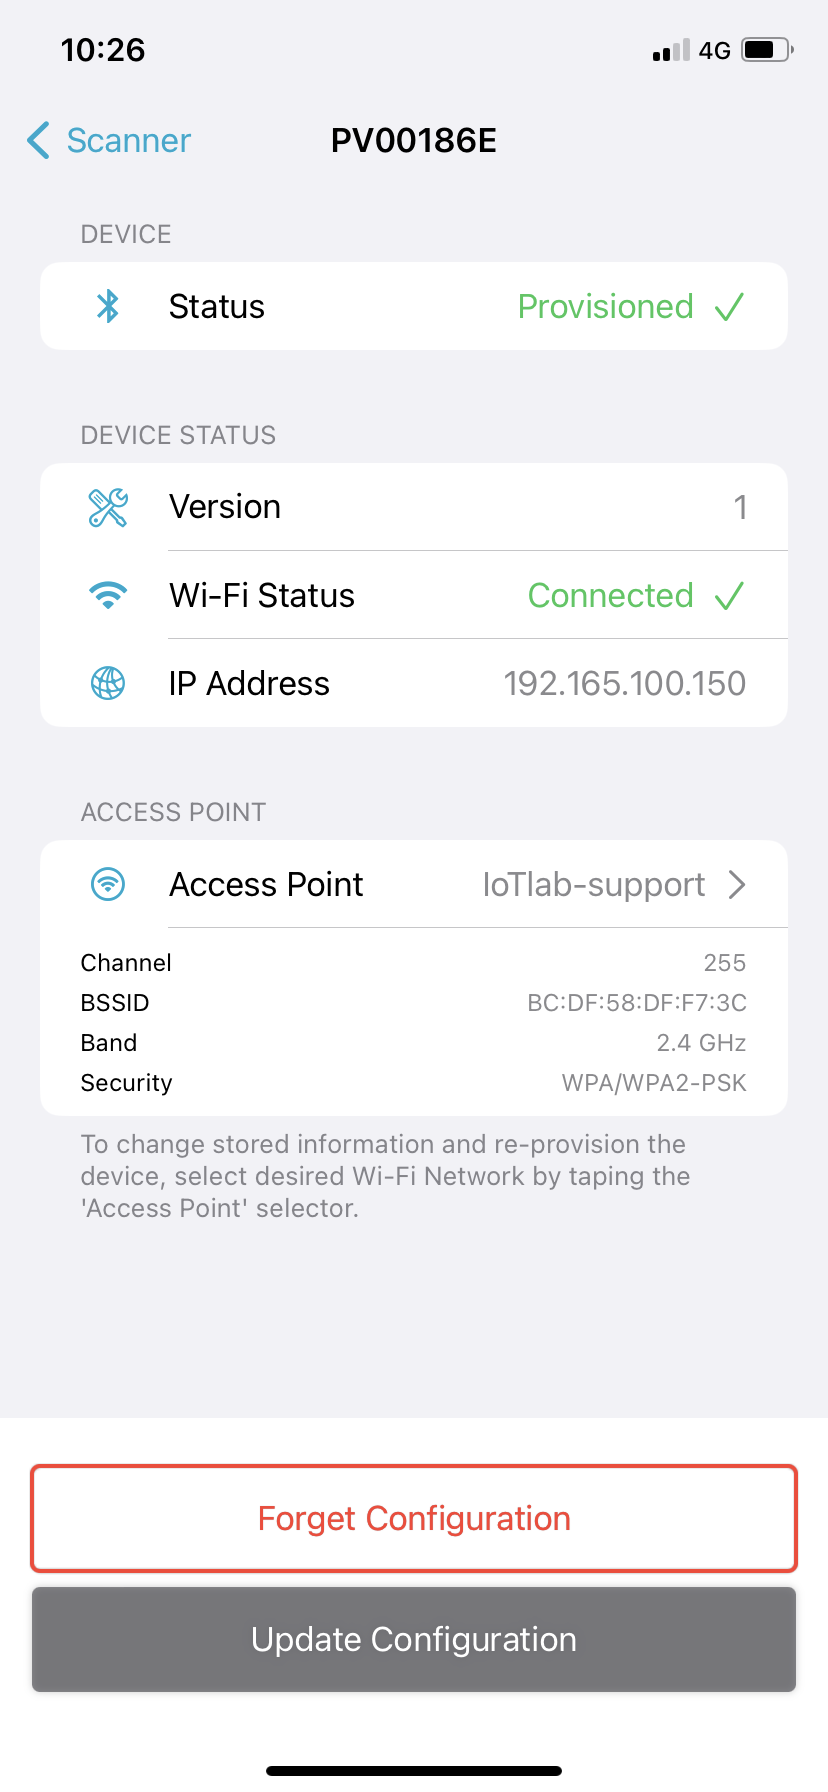
Task: Tap the PV00186E device title
Action: point(414,141)
